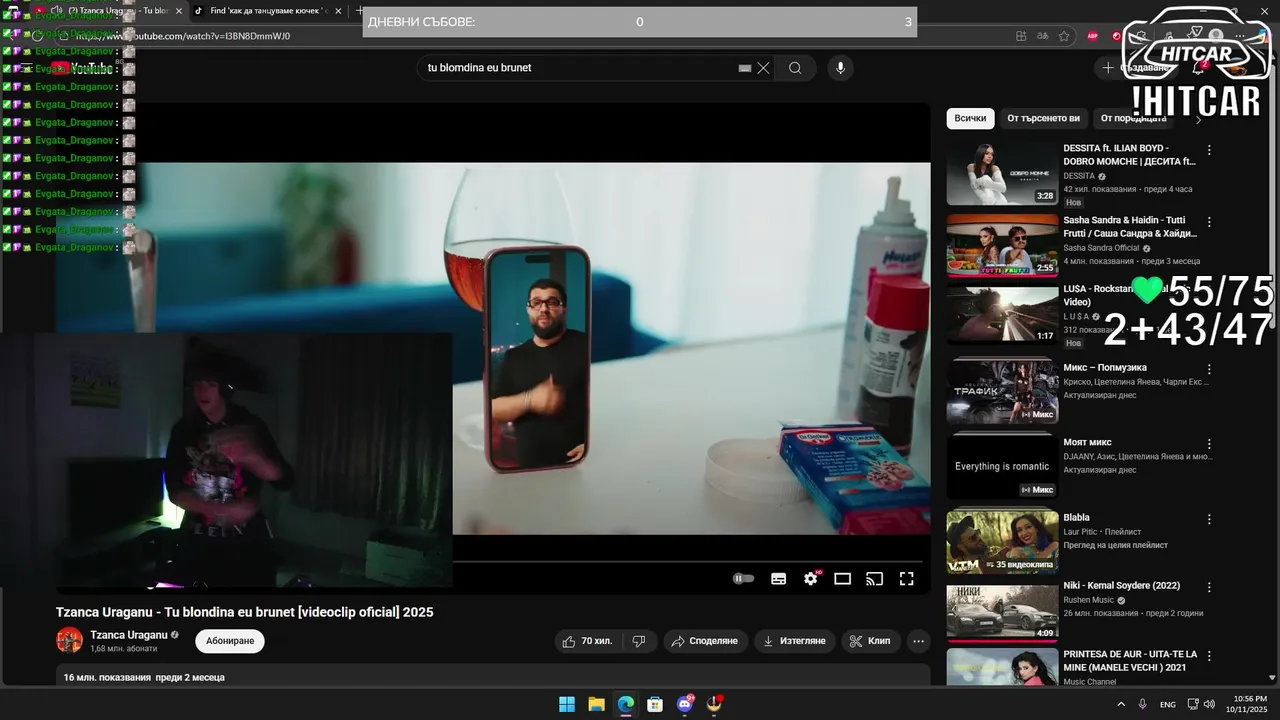Image resolution: width=1280 pixels, height=720 pixels.
Task: Open more actions below the video
Action: 919,641
